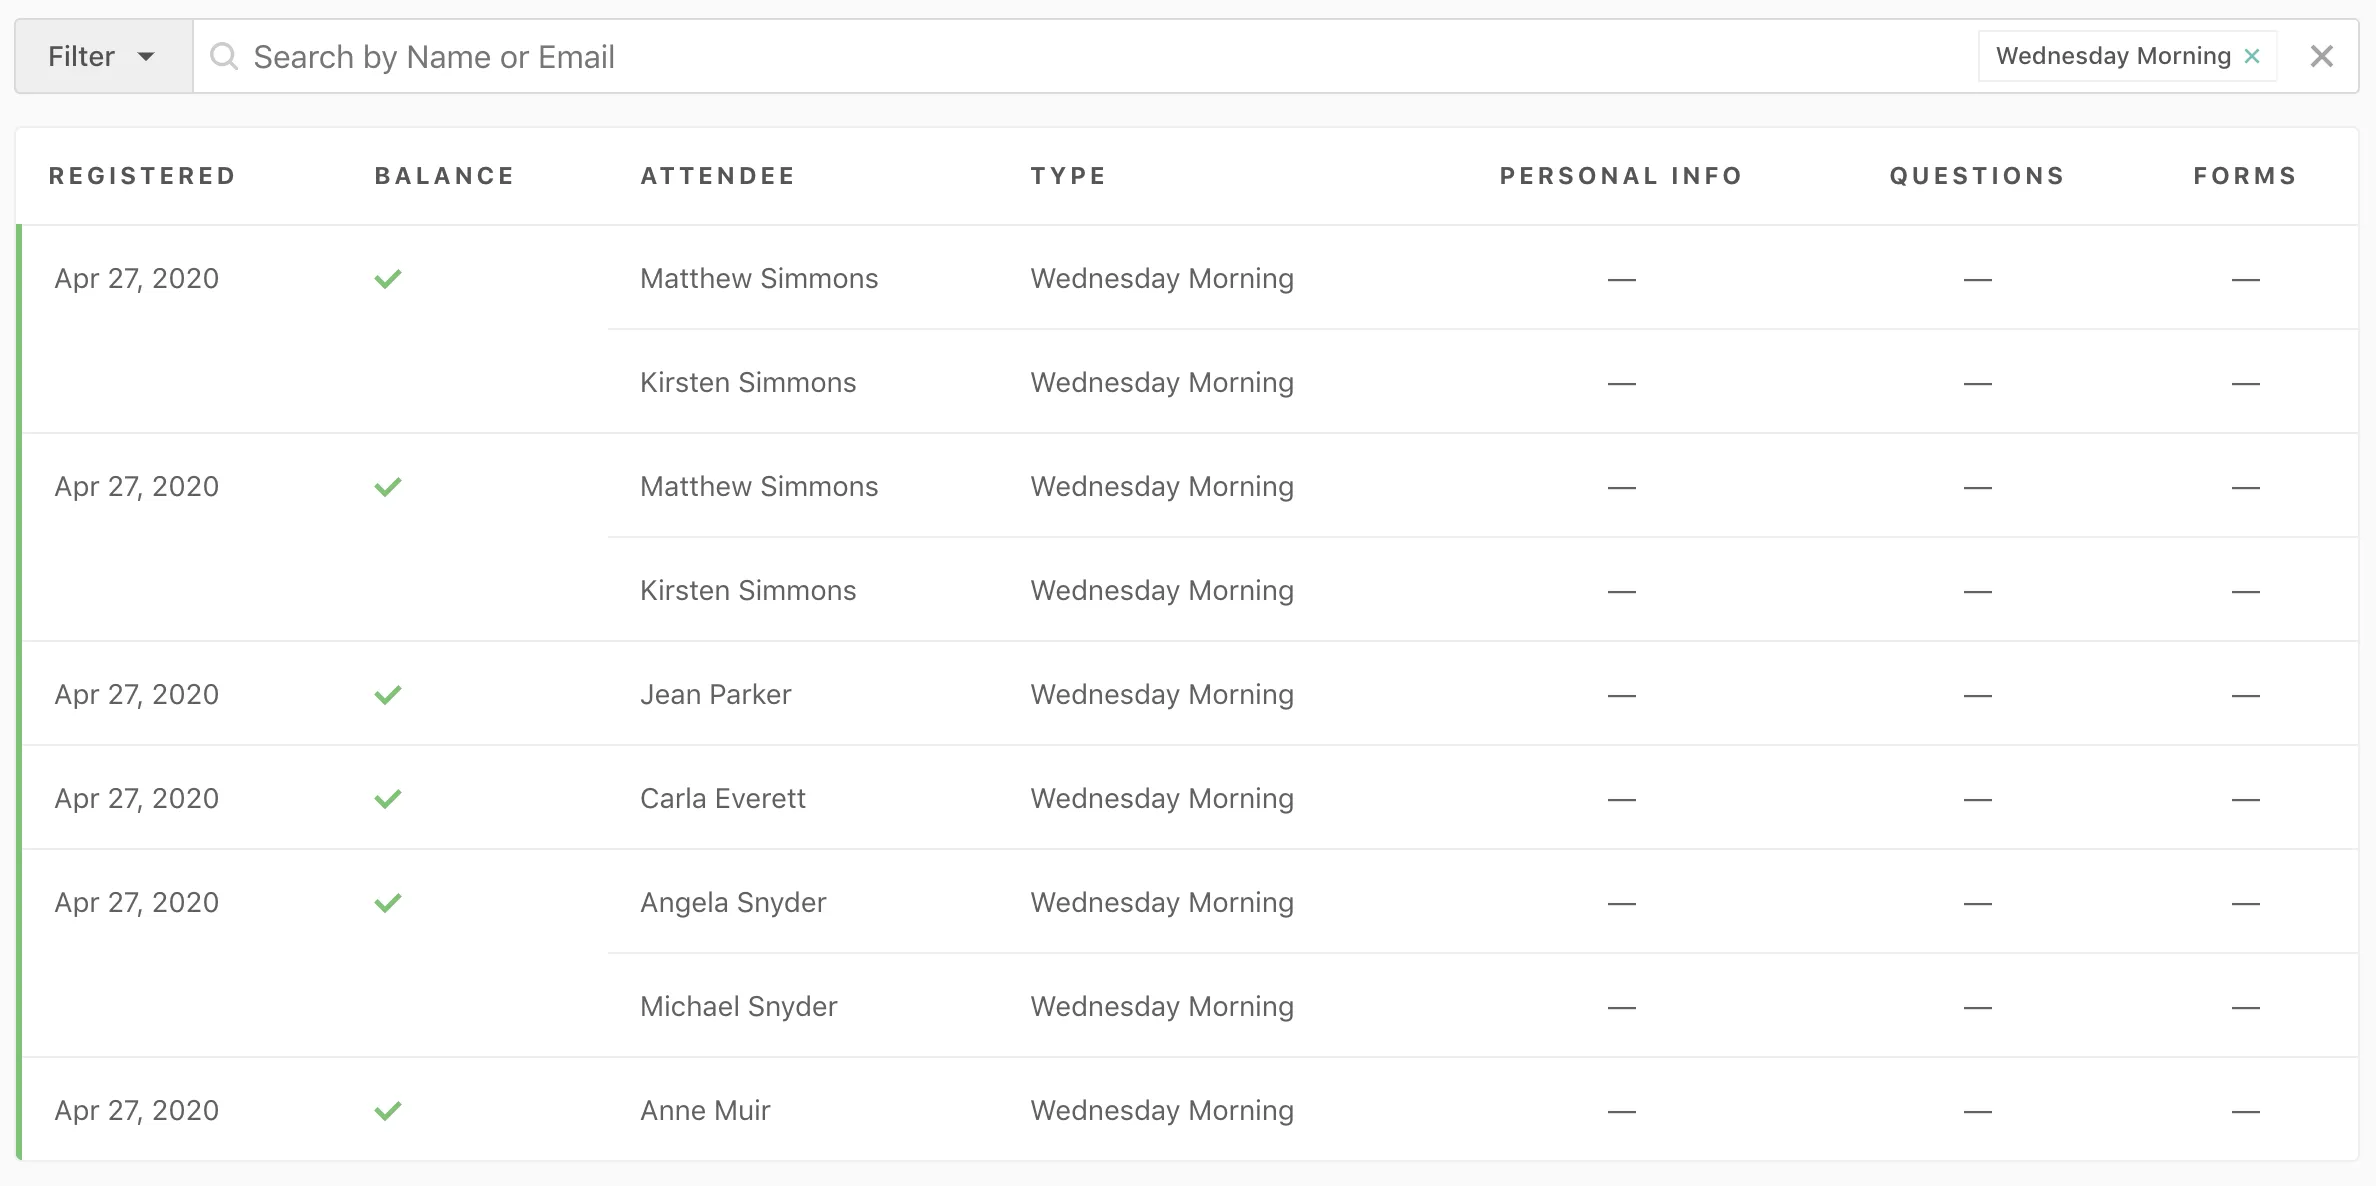Image resolution: width=2376 pixels, height=1186 pixels.
Task: Click Angela Snyder's green balance checkmark
Action: click(x=388, y=903)
